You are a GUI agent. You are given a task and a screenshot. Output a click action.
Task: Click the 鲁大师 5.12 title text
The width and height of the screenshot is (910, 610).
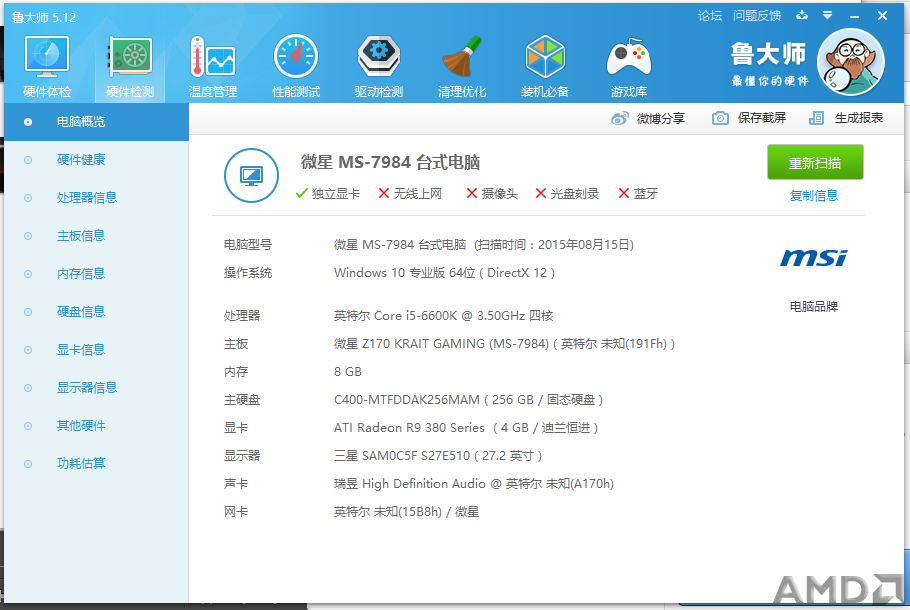click(x=44, y=17)
